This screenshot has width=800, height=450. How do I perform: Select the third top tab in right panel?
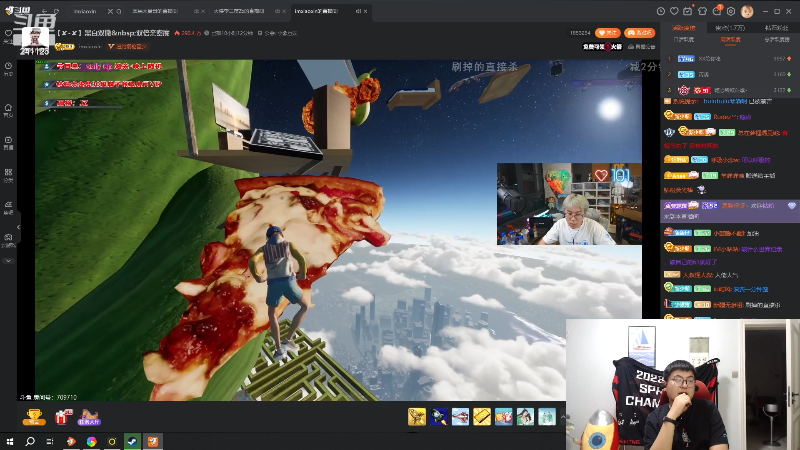pos(776,28)
